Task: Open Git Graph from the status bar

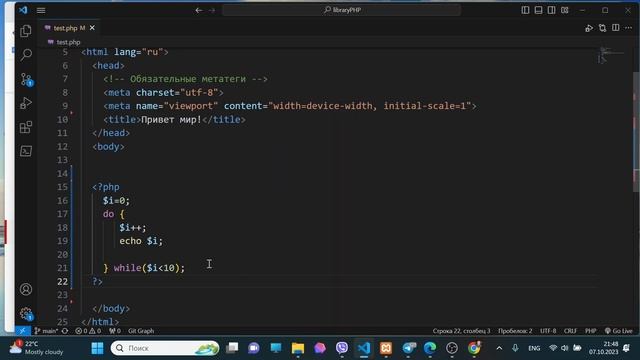Action: pos(141,331)
